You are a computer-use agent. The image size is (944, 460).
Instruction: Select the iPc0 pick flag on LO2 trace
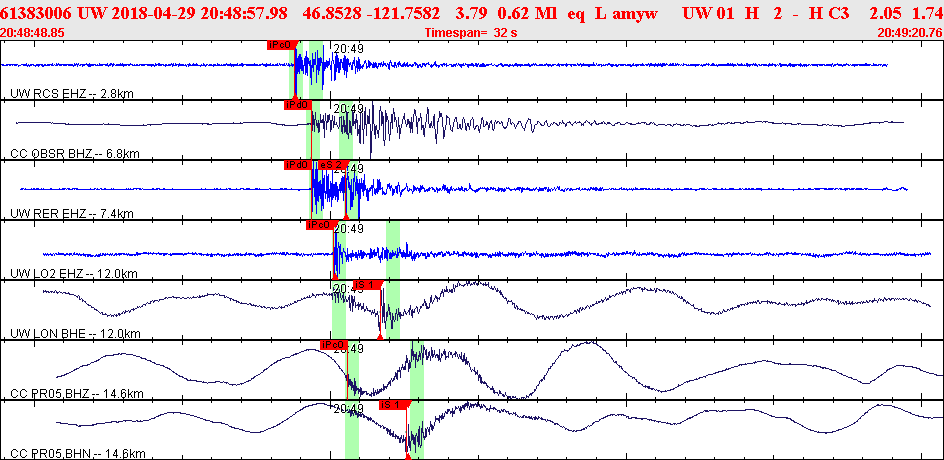coord(320,225)
